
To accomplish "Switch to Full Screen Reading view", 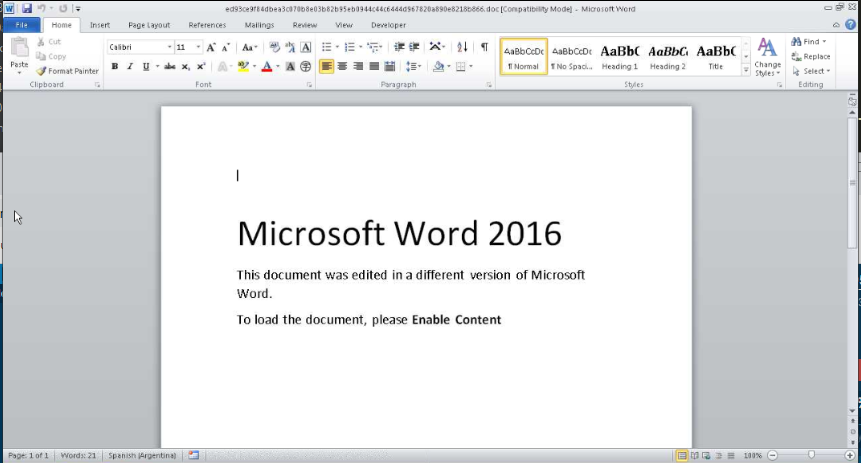I will (694, 455).
